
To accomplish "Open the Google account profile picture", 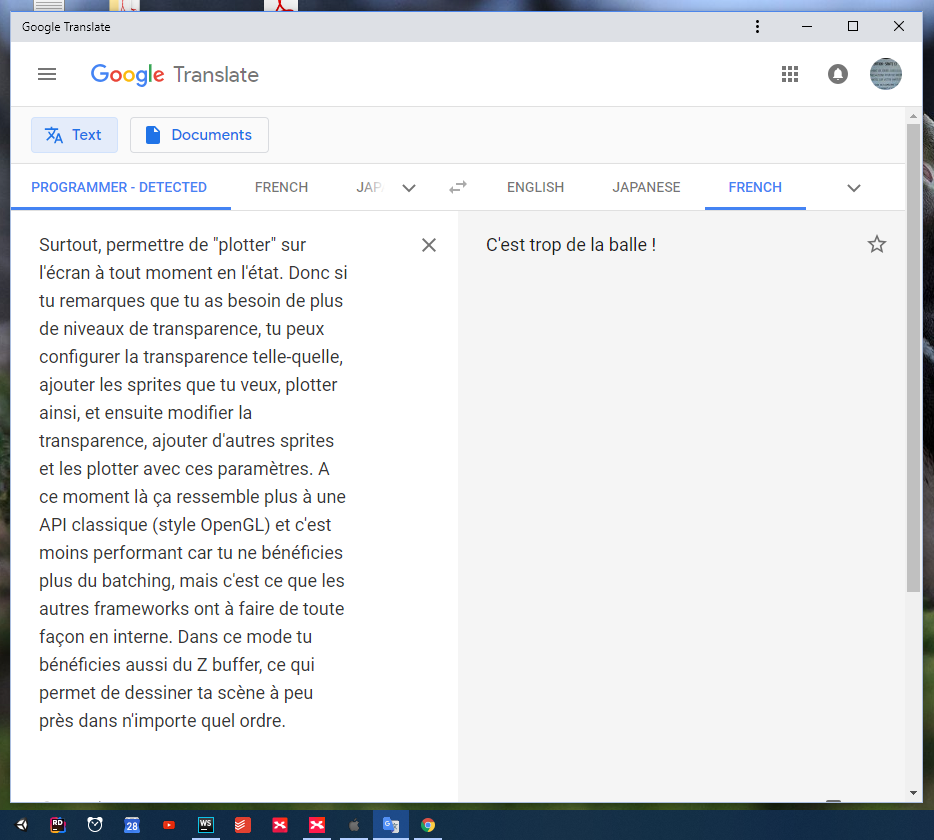I will tap(886, 74).
